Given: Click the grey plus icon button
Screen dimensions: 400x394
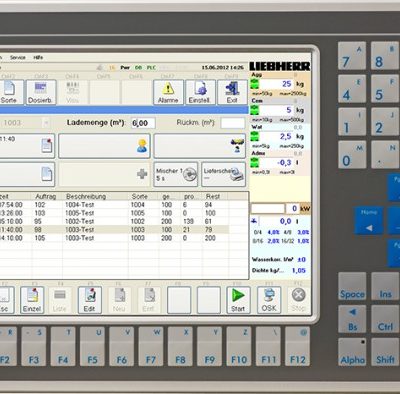Looking at the screenshot, I should (x=104, y=174).
